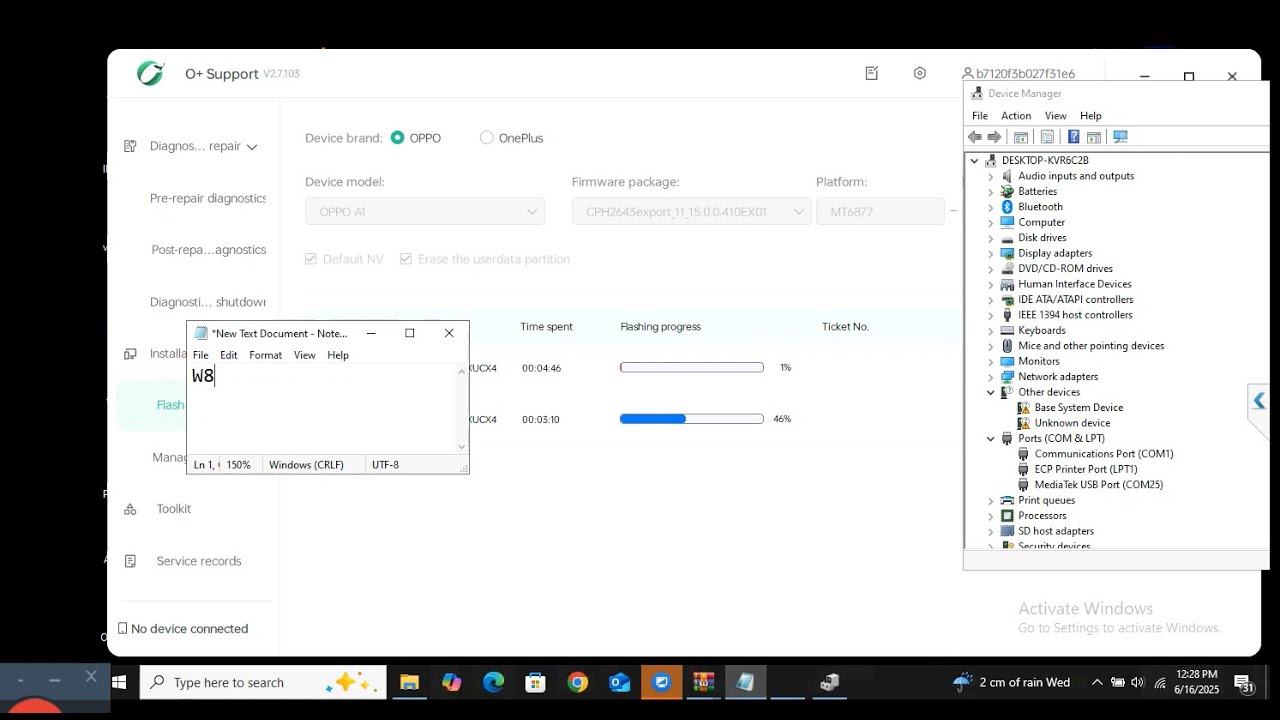The width and height of the screenshot is (1280, 720).
Task: Expand the blue side panel arrow
Action: coord(1259,402)
